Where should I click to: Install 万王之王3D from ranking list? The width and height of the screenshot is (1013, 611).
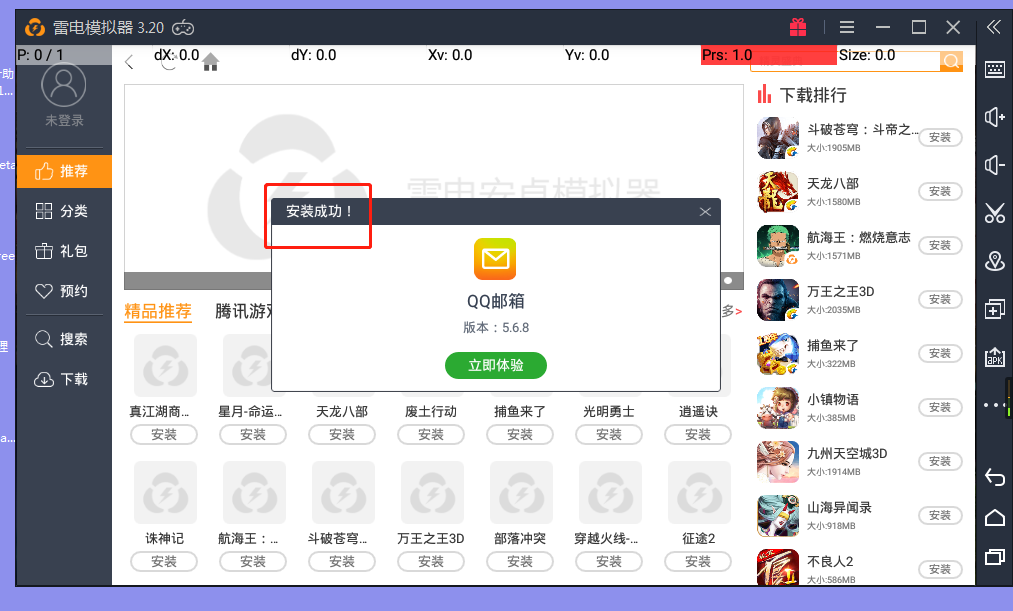pos(940,300)
